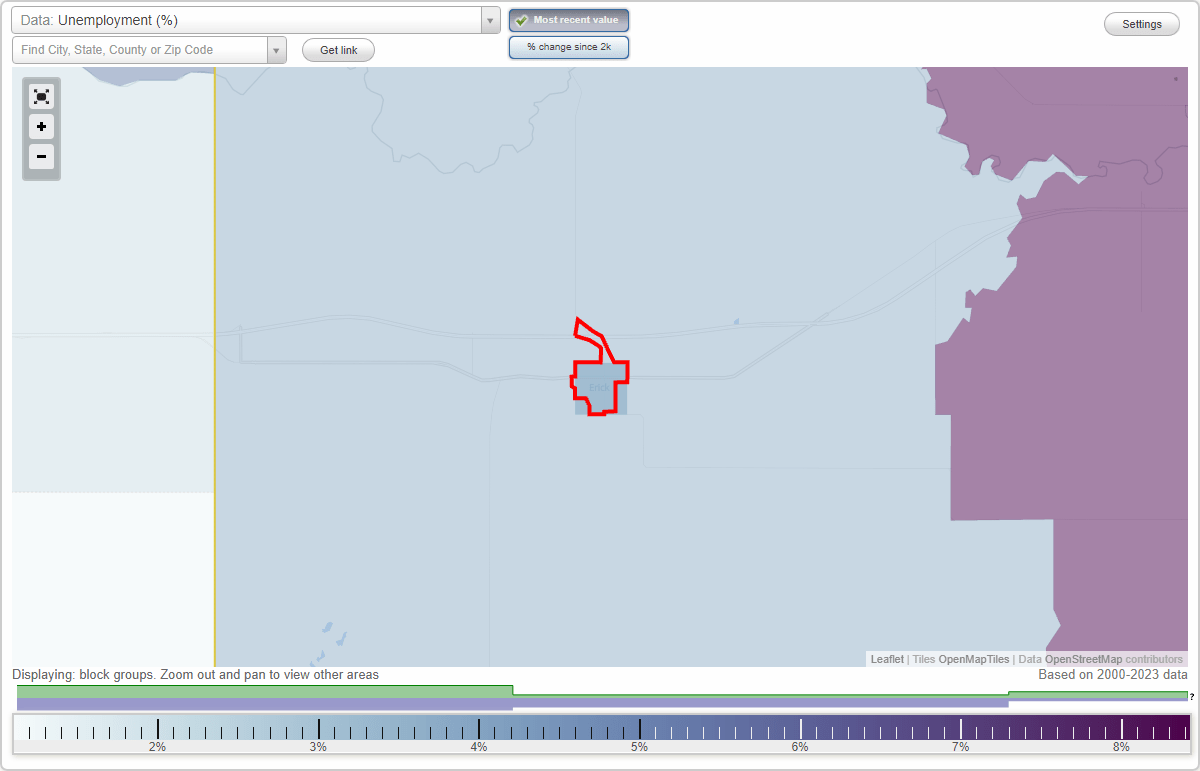The width and height of the screenshot is (1200, 771).
Task: Focus the Find City, State, County field
Action: pyautogui.click(x=140, y=50)
